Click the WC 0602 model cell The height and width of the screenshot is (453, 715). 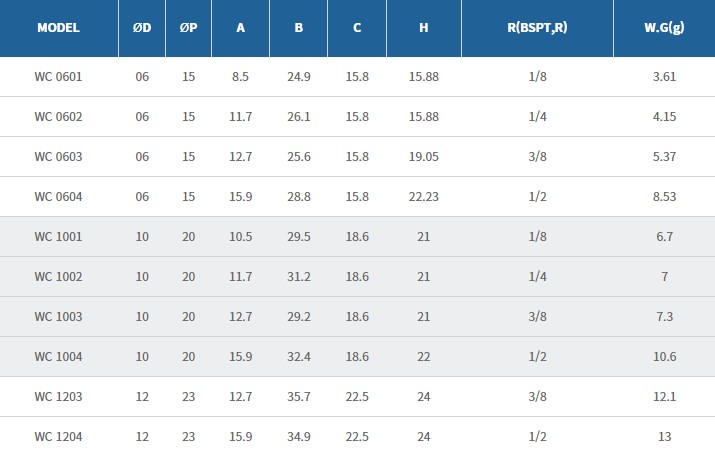[58, 116]
